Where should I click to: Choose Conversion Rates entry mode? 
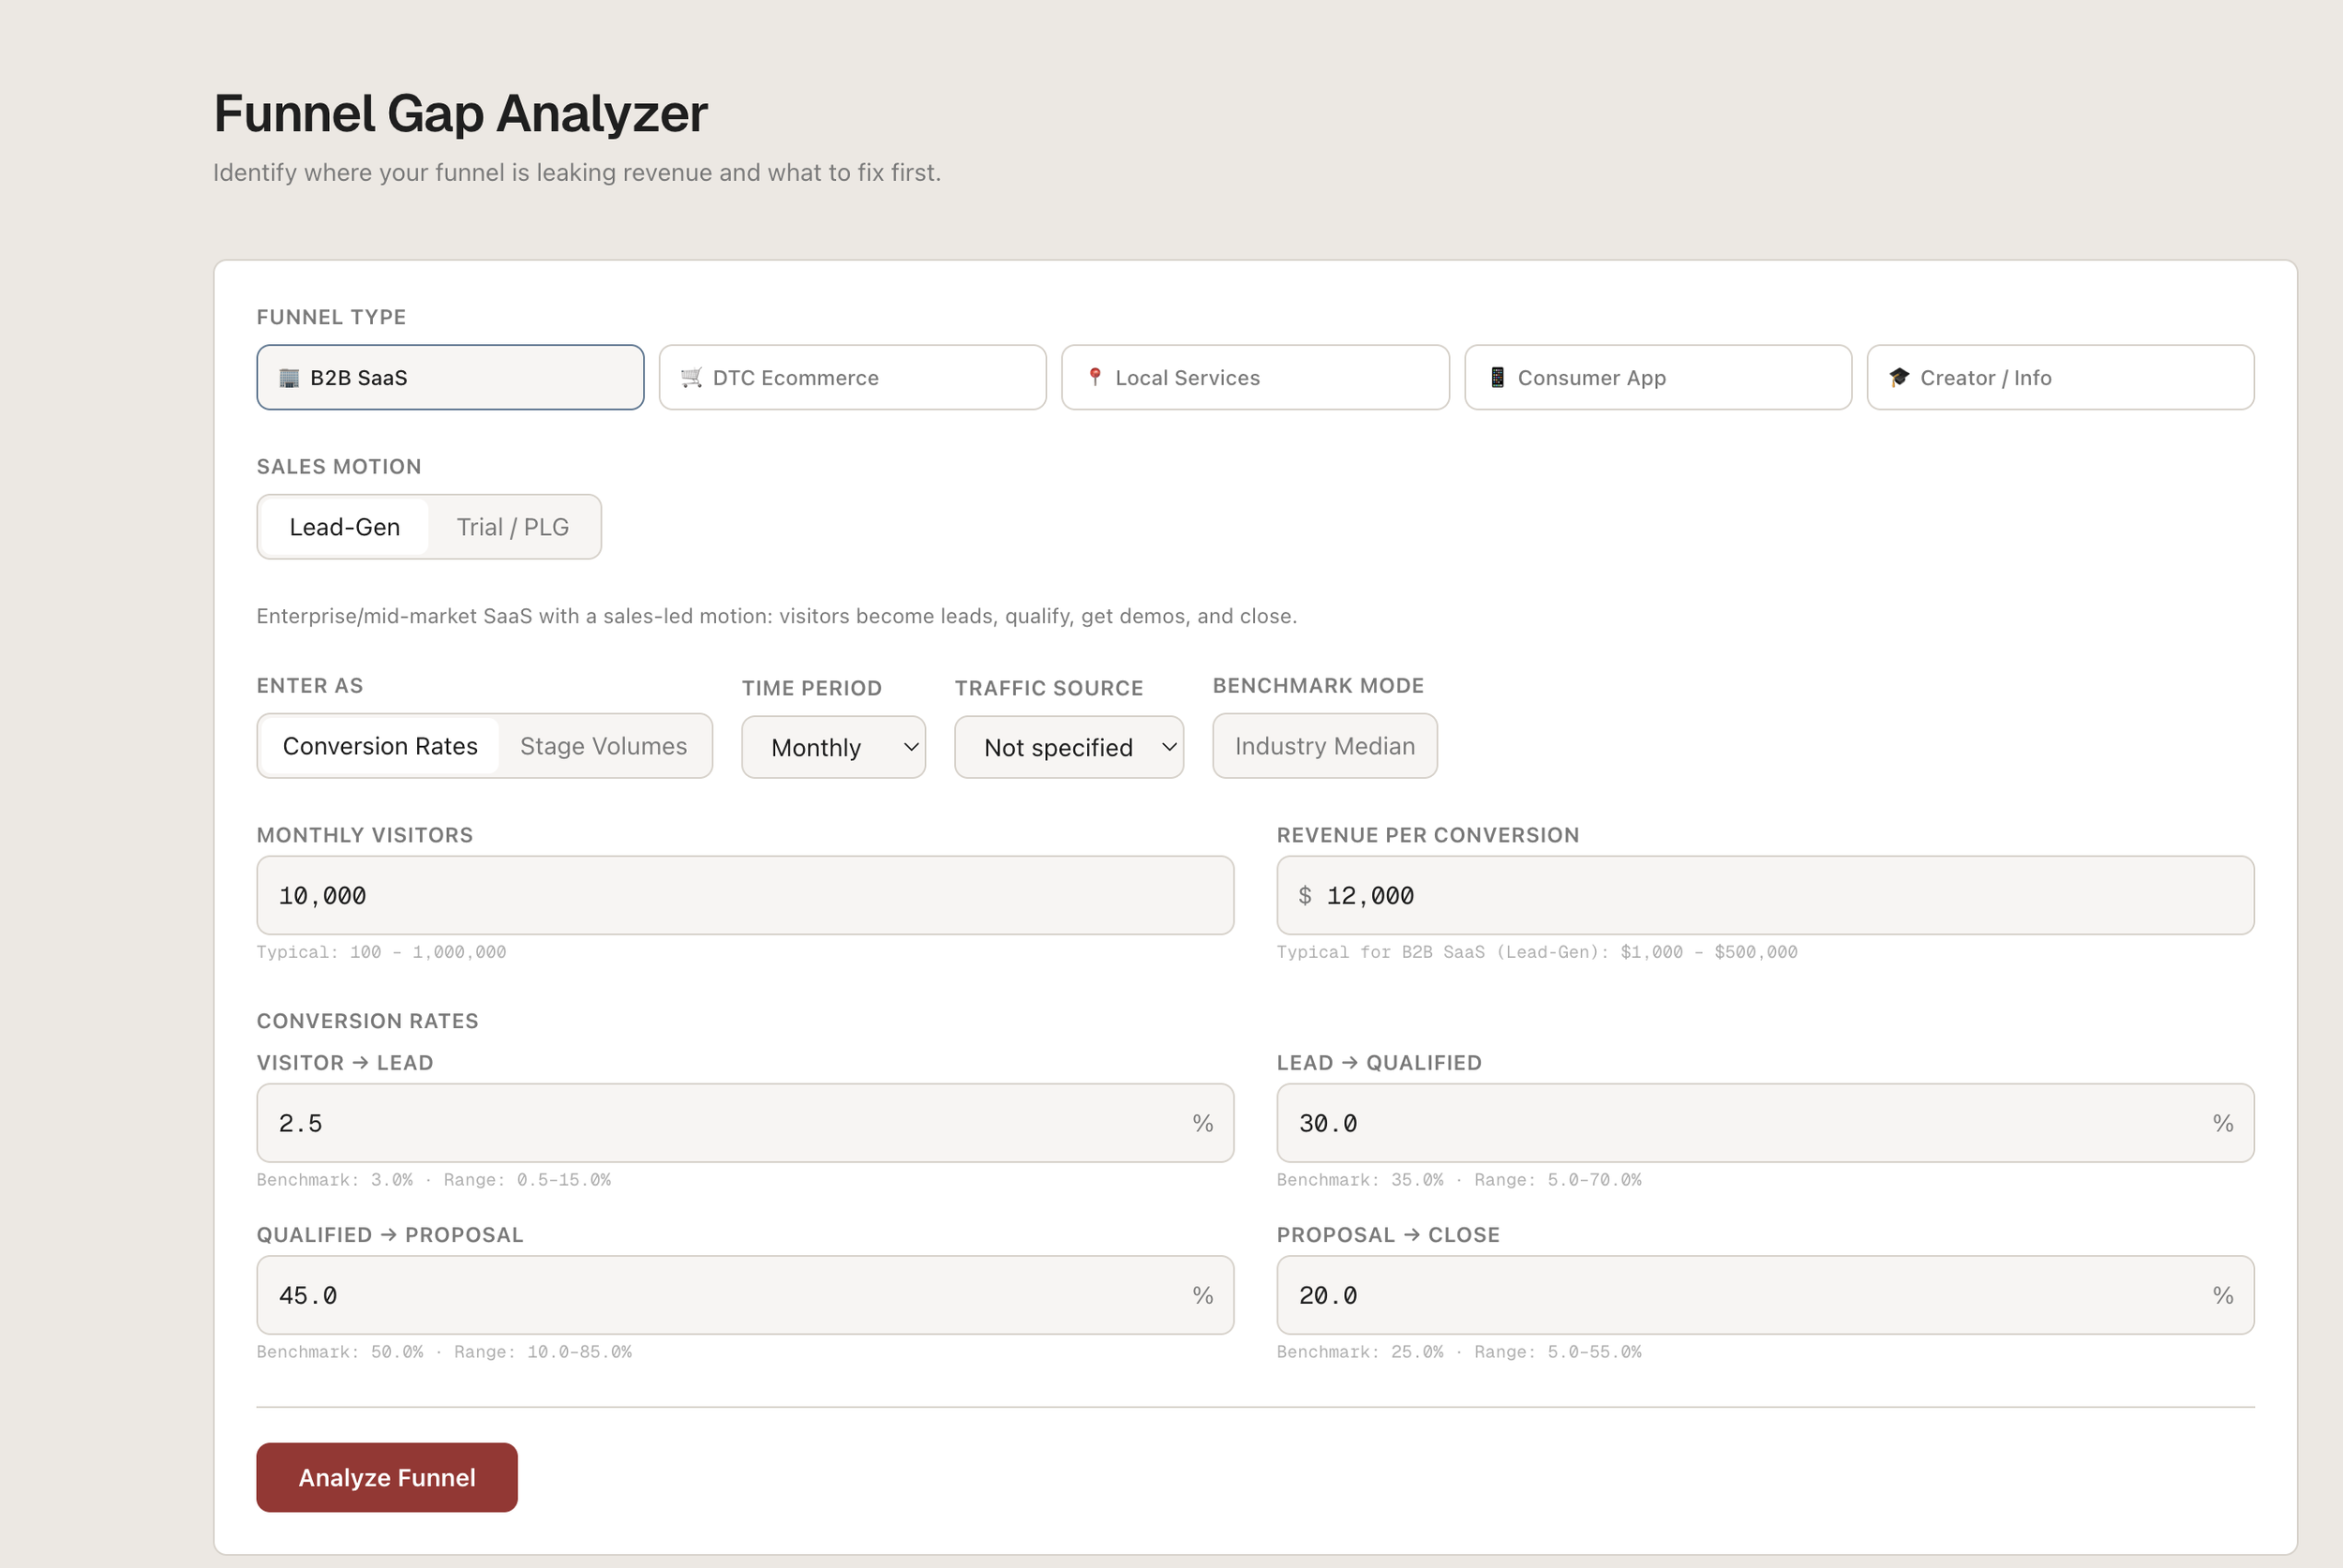[380, 746]
